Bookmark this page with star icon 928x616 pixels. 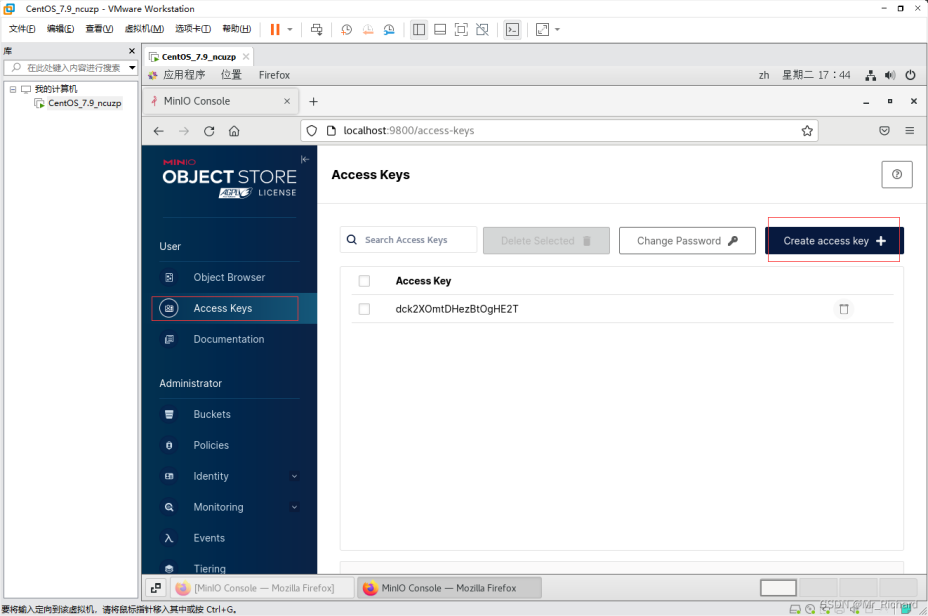(806, 131)
